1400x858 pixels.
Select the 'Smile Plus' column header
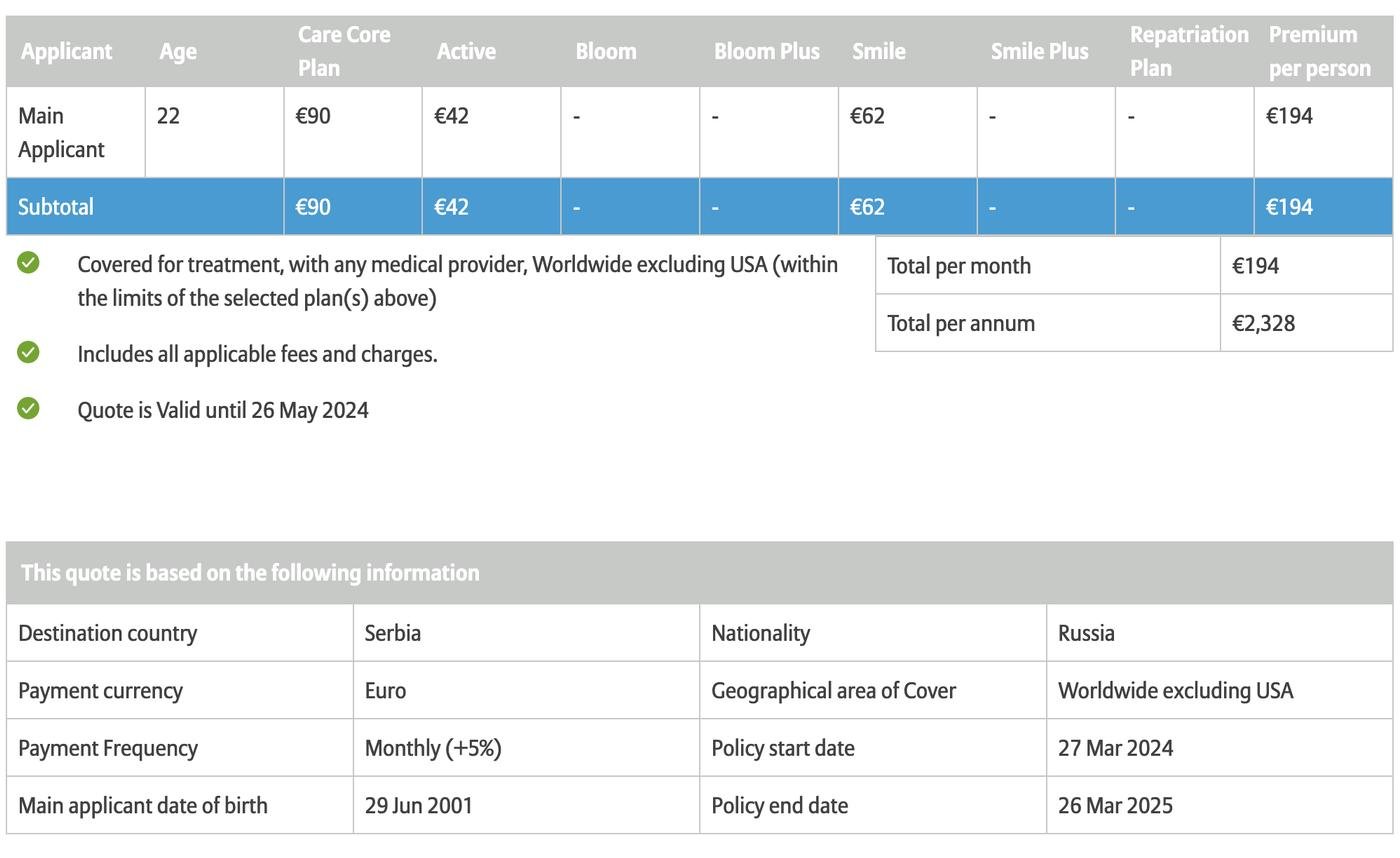click(x=1040, y=51)
